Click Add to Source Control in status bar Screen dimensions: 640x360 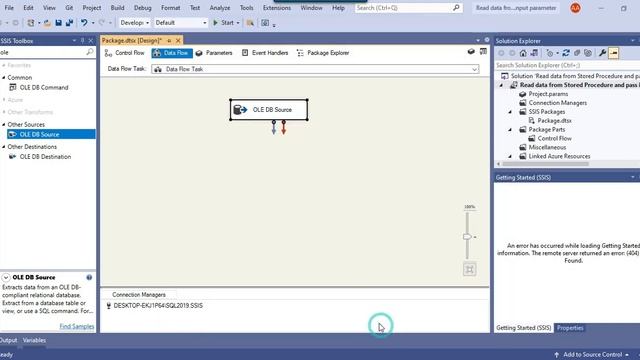592,355
